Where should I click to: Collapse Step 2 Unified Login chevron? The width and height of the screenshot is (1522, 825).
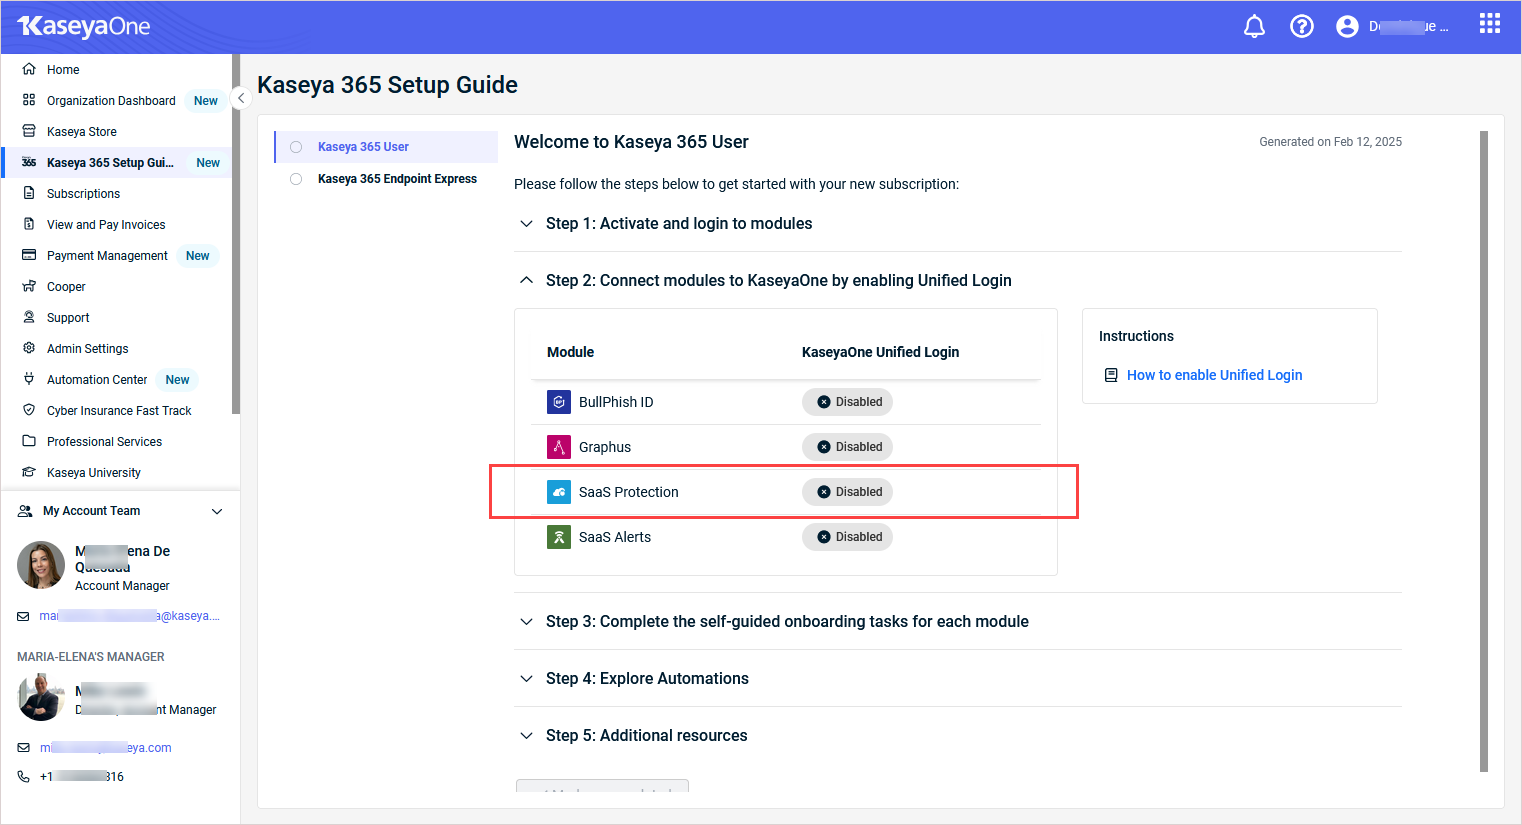(x=526, y=281)
